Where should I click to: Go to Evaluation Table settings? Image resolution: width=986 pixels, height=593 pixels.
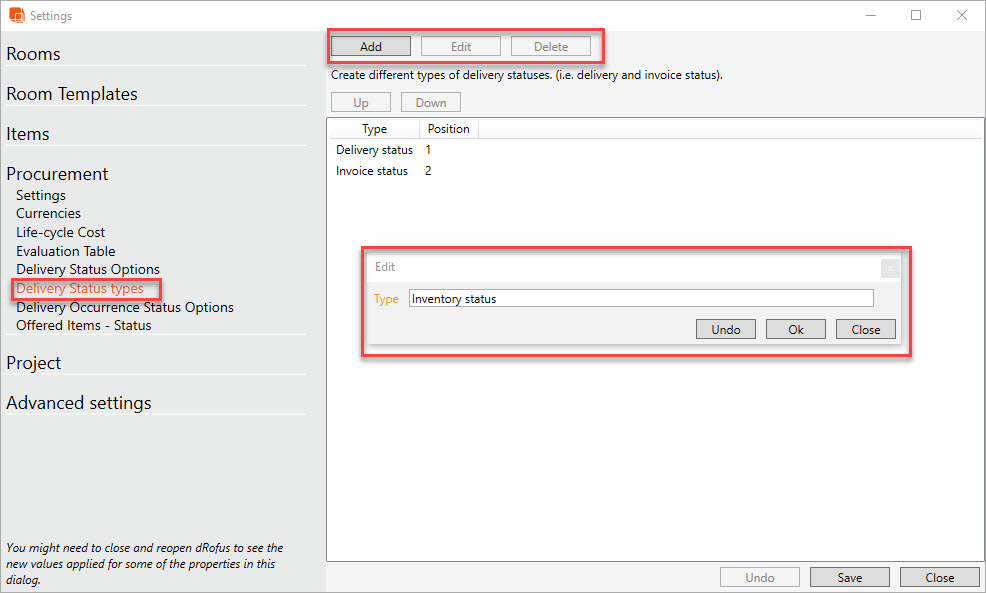click(65, 251)
